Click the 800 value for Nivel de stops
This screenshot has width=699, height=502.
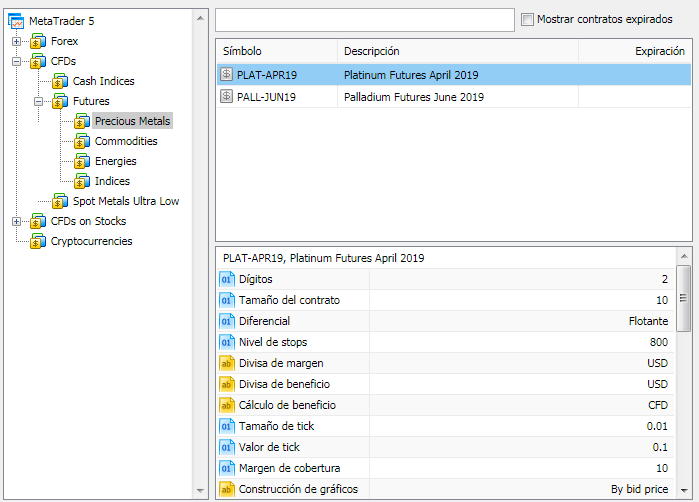click(658, 342)
